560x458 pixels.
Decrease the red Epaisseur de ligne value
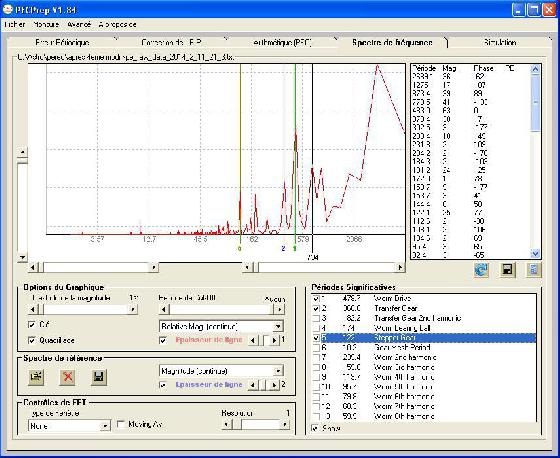[253, 340]
